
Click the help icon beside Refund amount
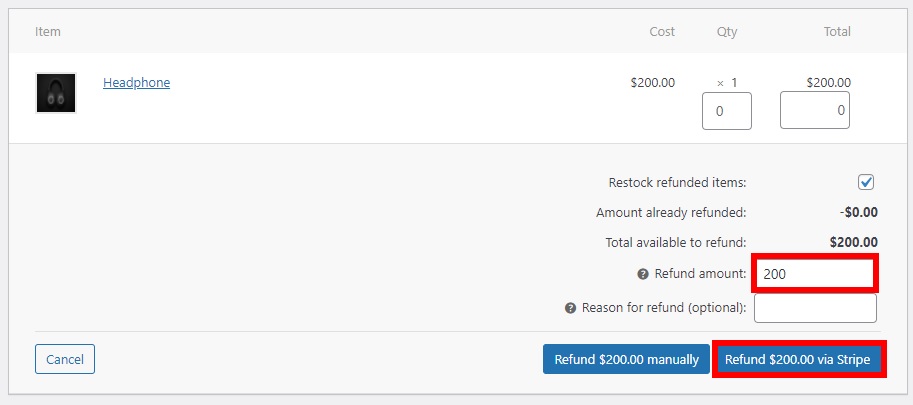click(x=643, y=274)
